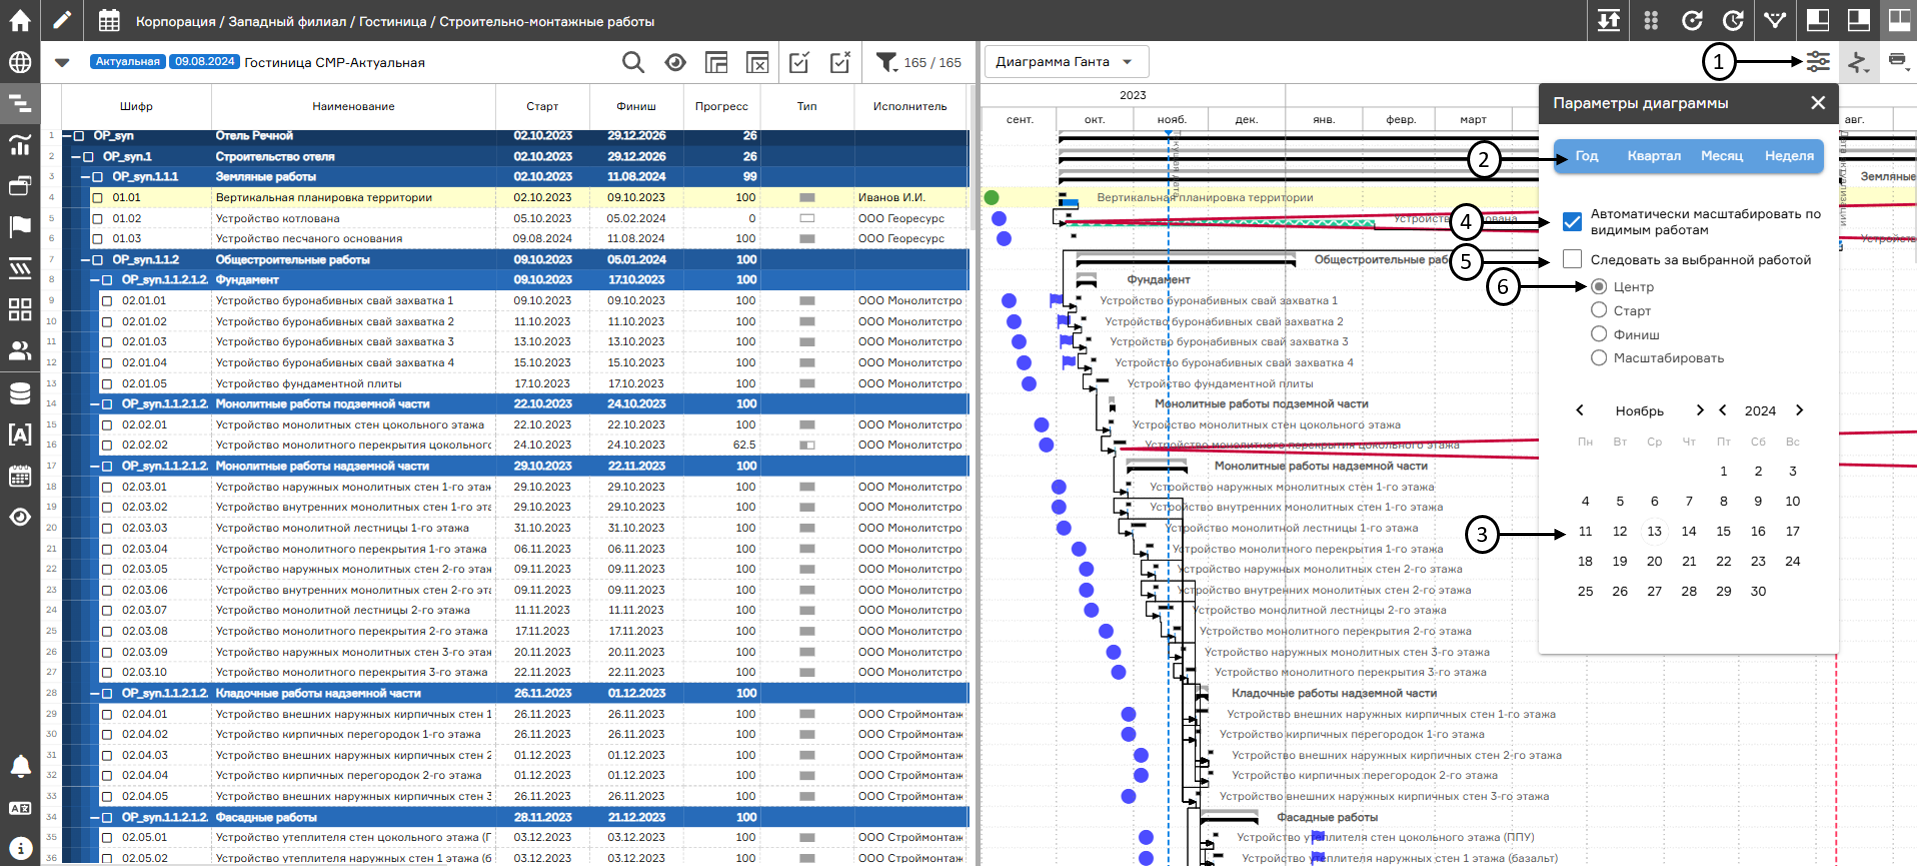
Task: Switch language with the AZ icon
Action: pyautogui.click(x=20, y=808)
